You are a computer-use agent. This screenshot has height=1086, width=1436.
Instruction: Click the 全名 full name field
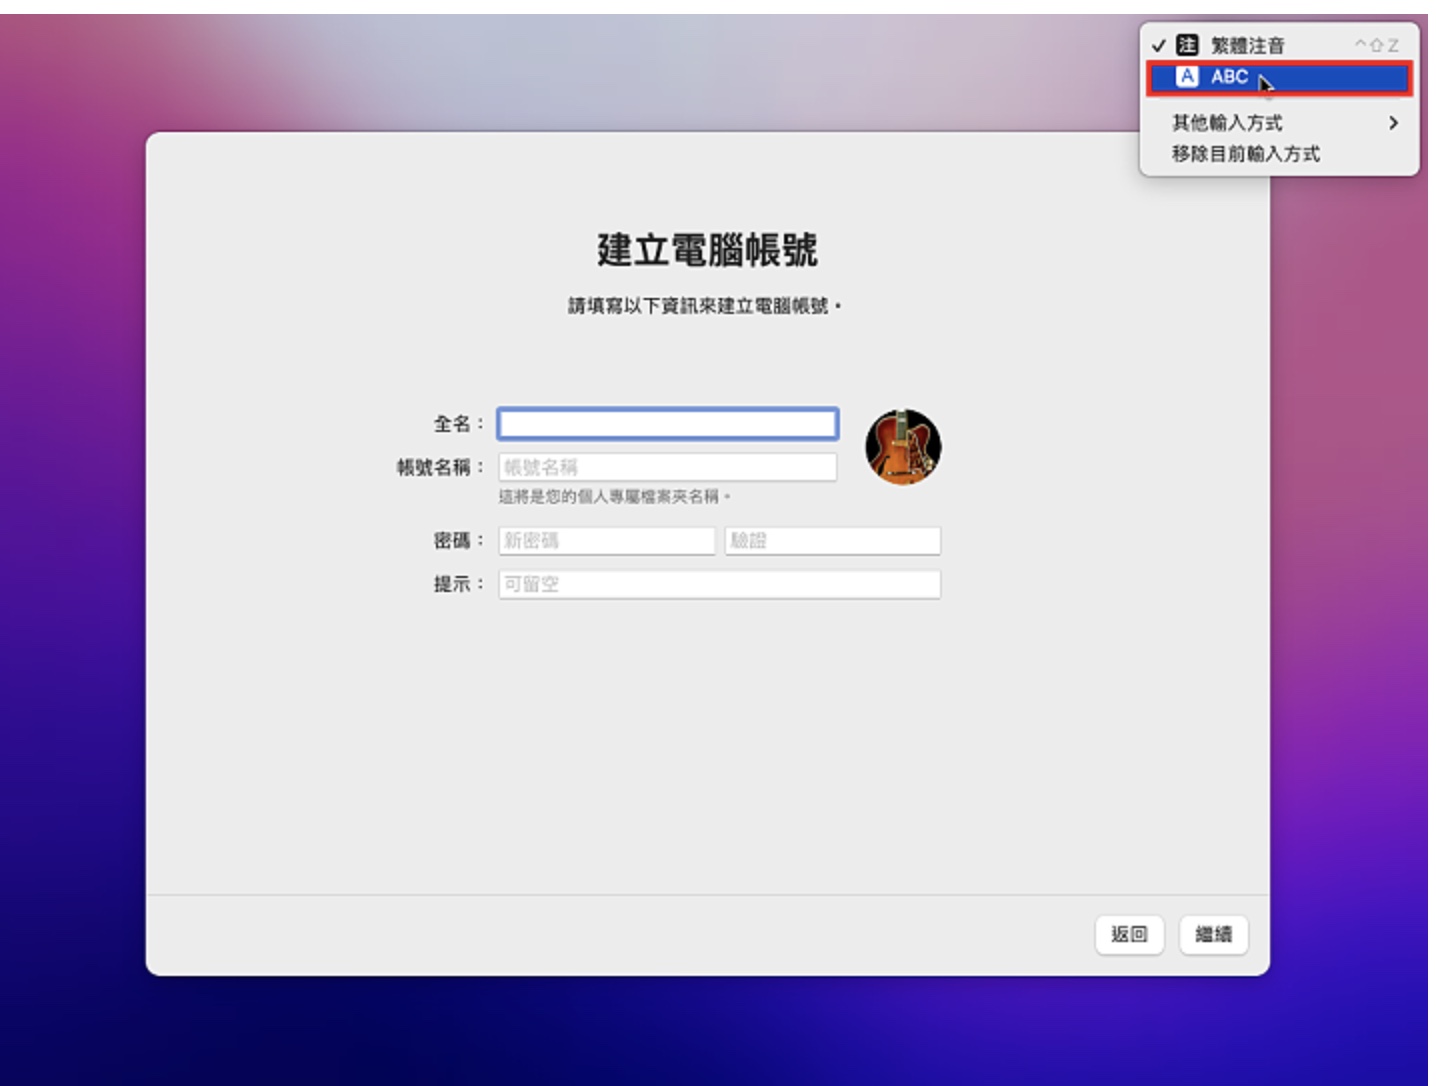[x=668, y=424]
